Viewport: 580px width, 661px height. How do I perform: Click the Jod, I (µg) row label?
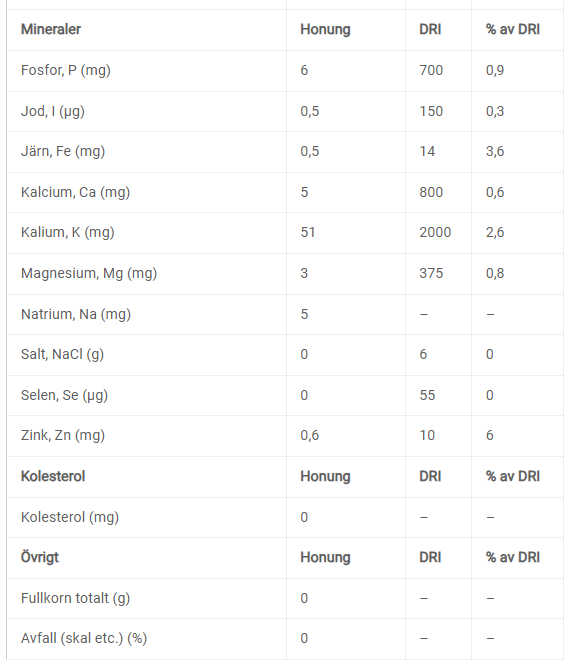(x=53, y=111)
